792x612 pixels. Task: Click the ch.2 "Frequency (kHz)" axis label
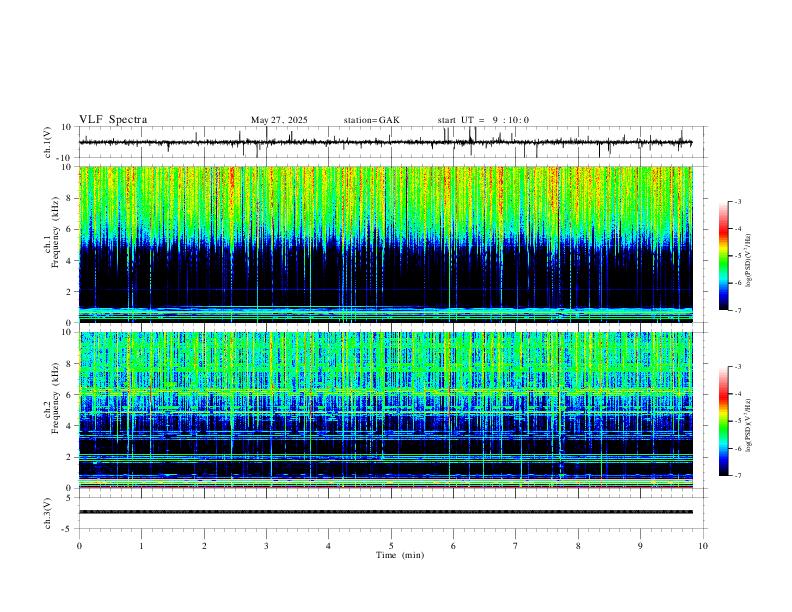(55, 398)
